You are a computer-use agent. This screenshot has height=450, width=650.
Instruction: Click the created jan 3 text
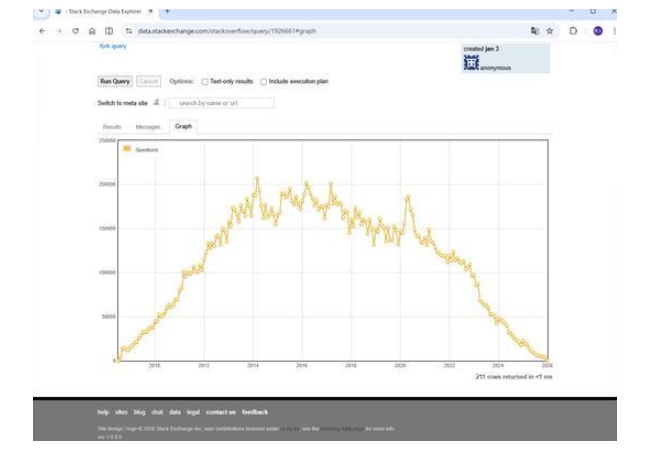481,48
